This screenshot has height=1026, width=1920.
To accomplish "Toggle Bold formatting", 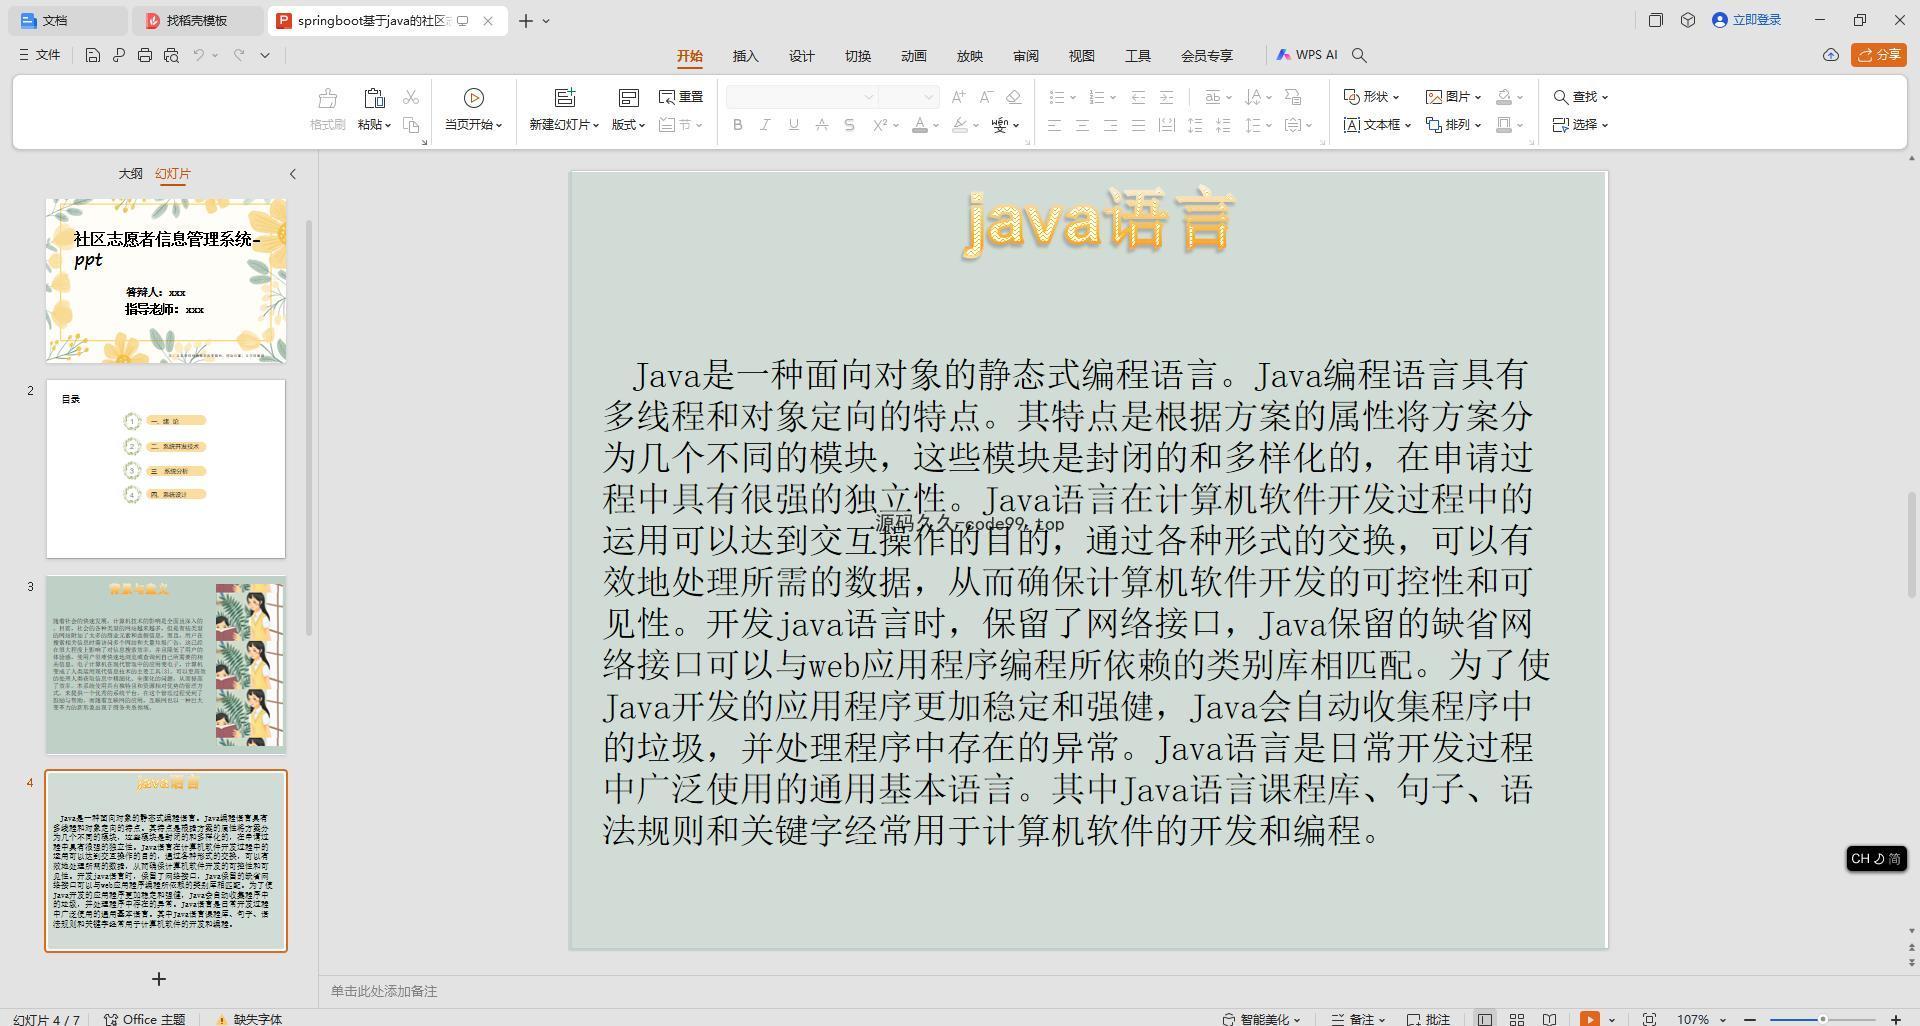I will coord(738,125).
